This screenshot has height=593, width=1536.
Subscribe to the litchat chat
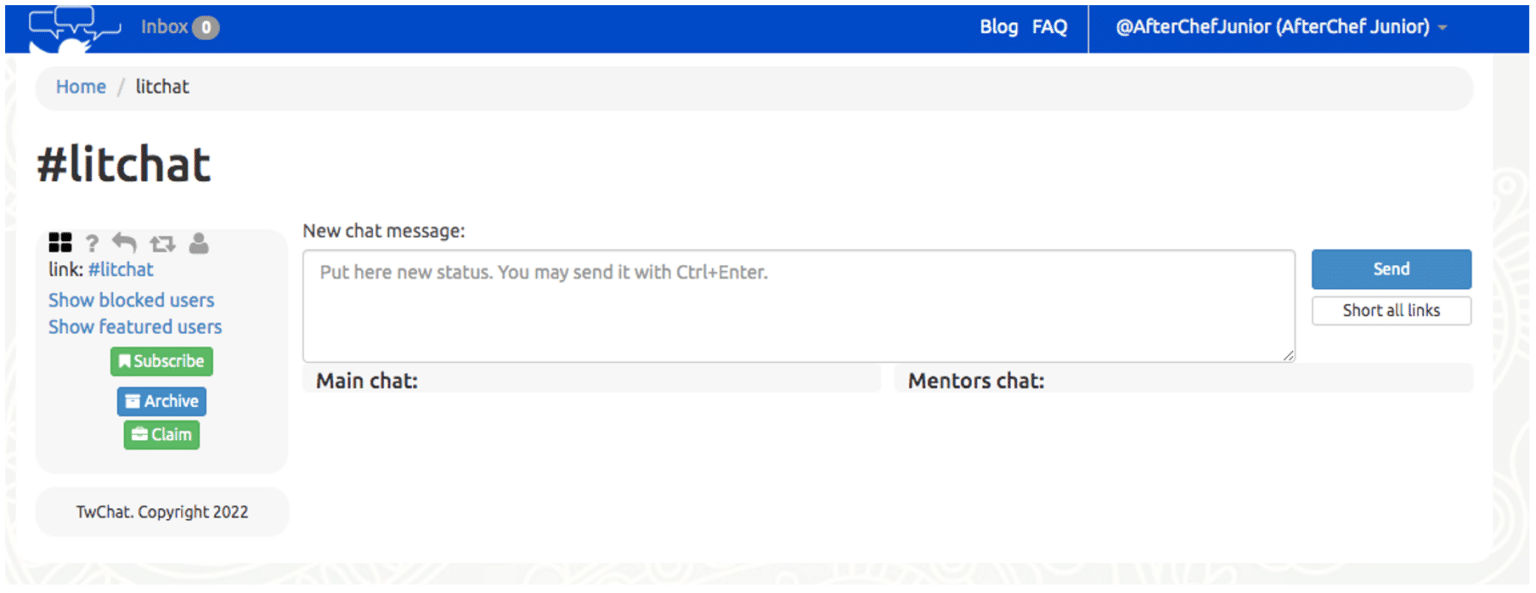point(161,361)
